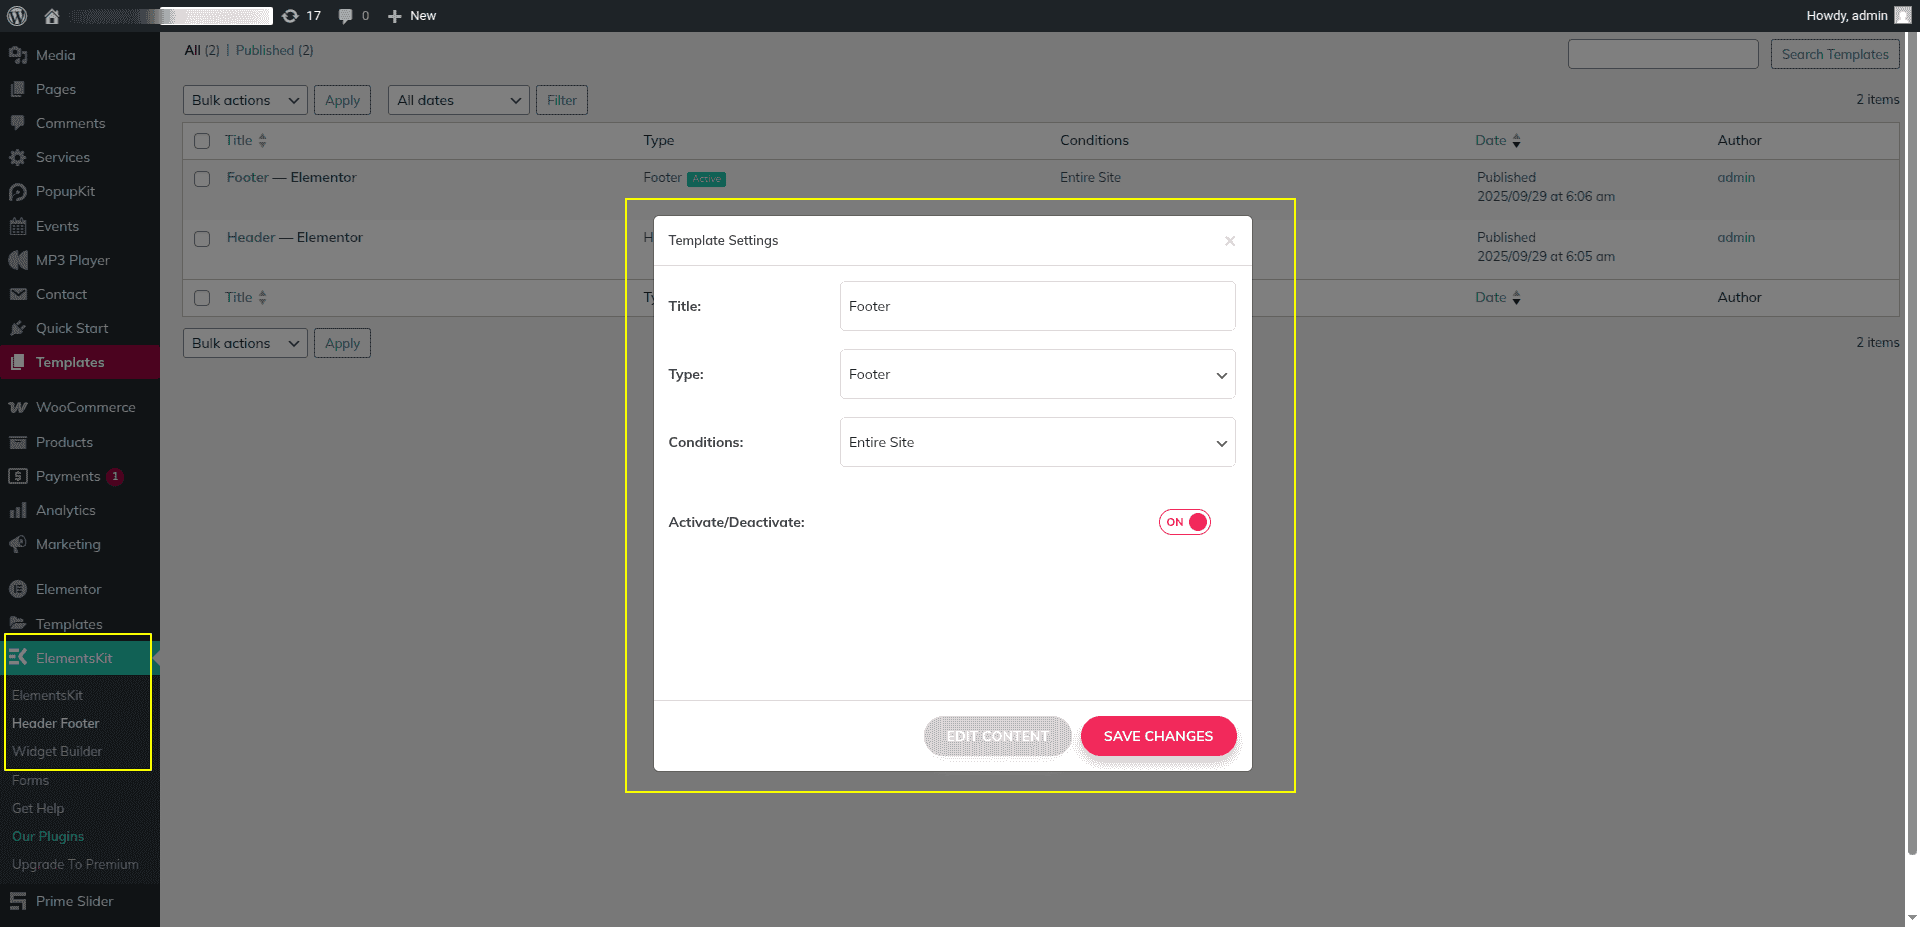Open Analytics via its bar chart icon
1920x927 pixels.
(18, 511)
